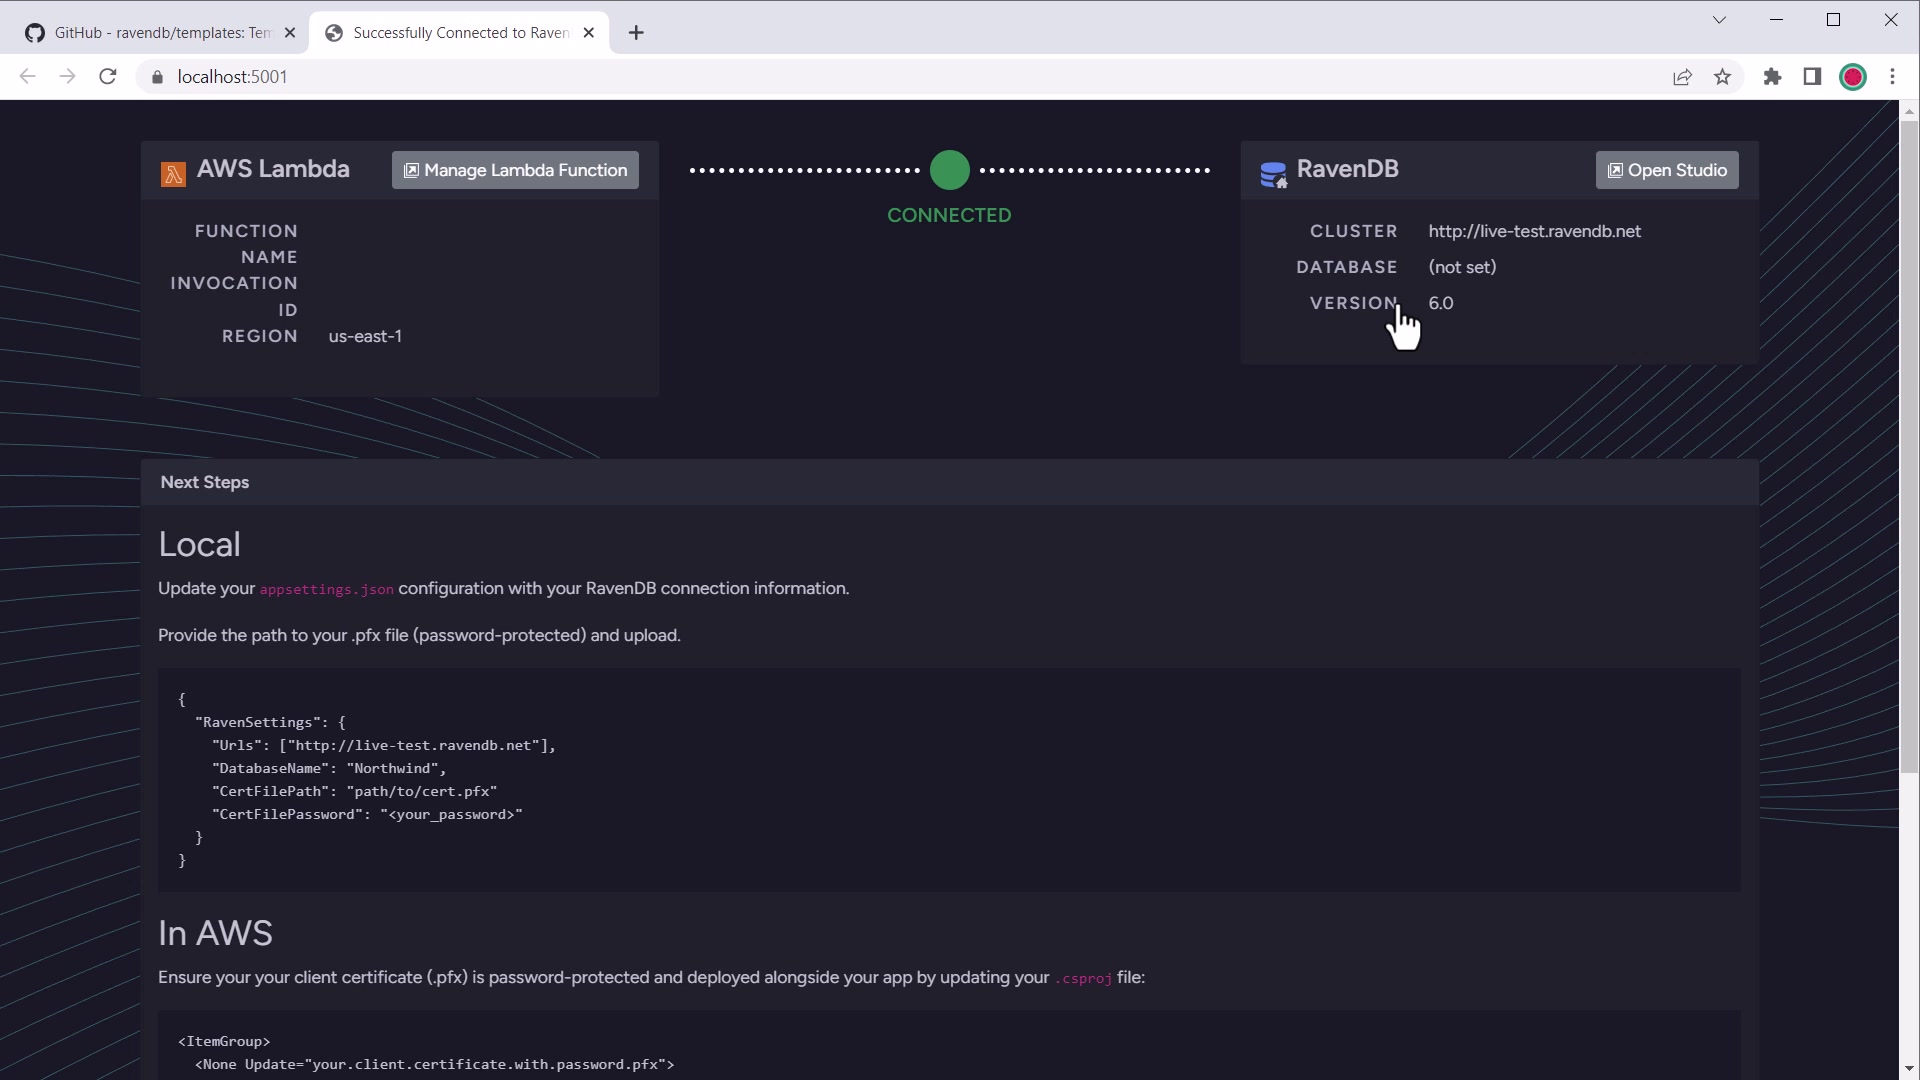Click the database value (not set)
Image resolution: width=1920 pixels, height=1080 pixels.
1462,267
